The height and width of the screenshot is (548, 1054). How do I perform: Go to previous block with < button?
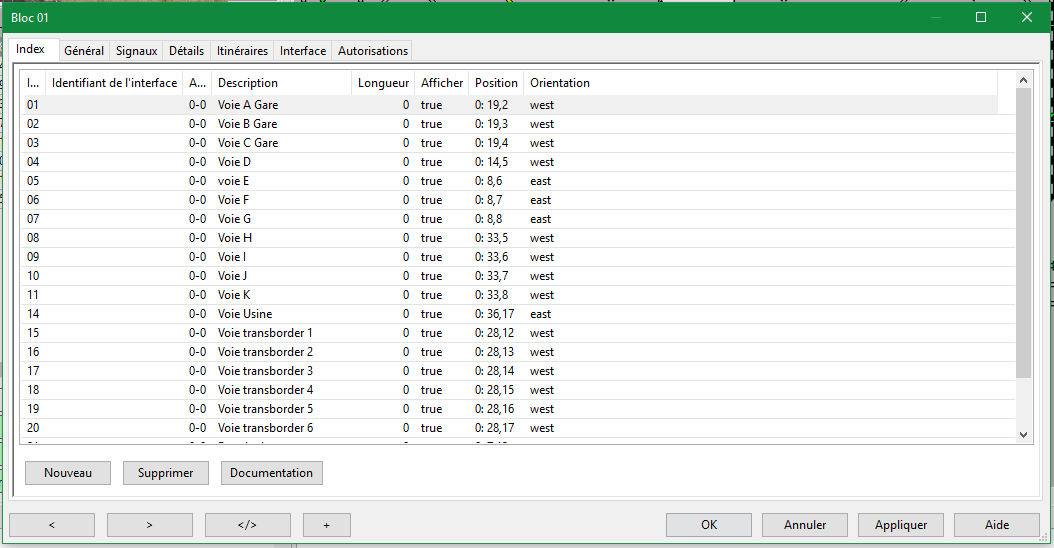click(x=52, y=525)
